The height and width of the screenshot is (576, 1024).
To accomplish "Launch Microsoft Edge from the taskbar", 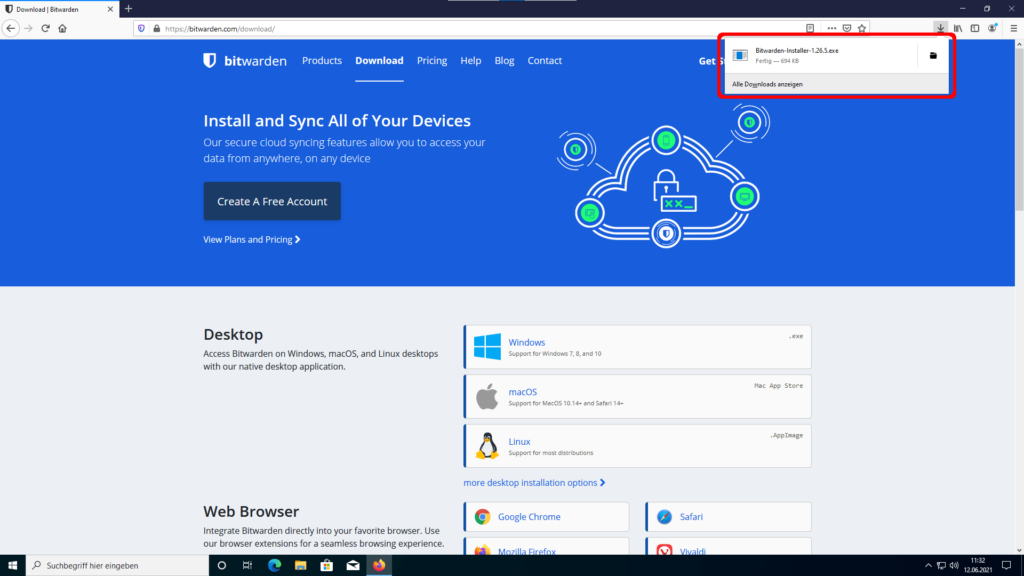I will [274, 566].
